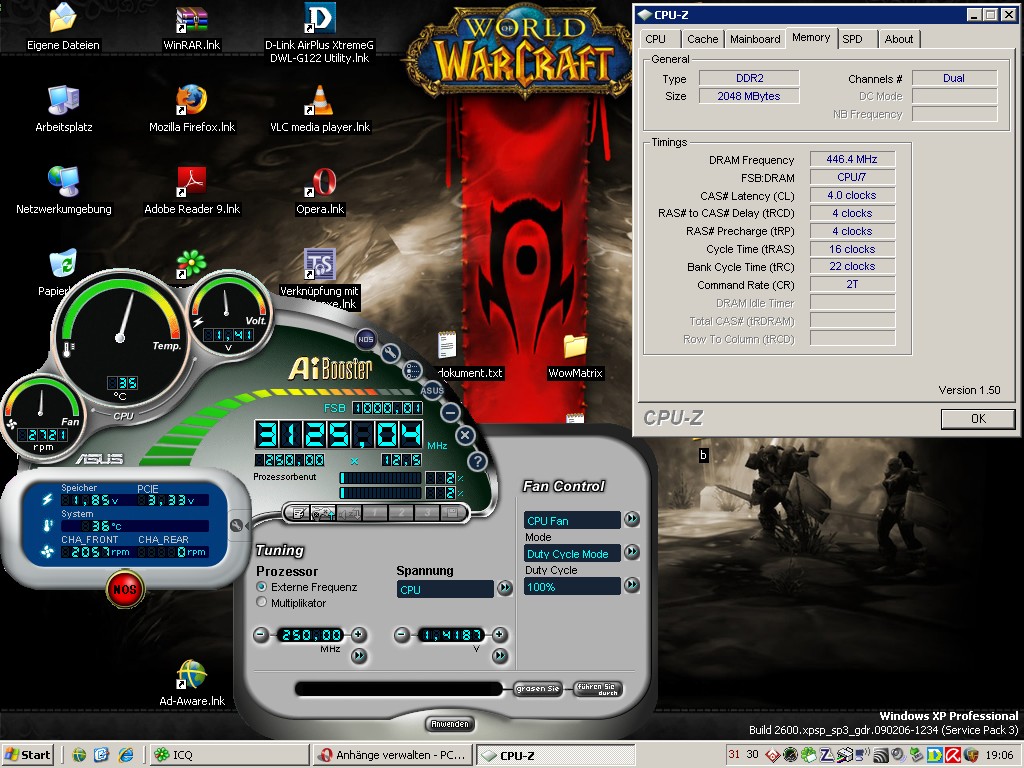Switch to the SPD tab in CPU-Z
Viewport: 1024px width, 768px height.
(x=852, y=39)
